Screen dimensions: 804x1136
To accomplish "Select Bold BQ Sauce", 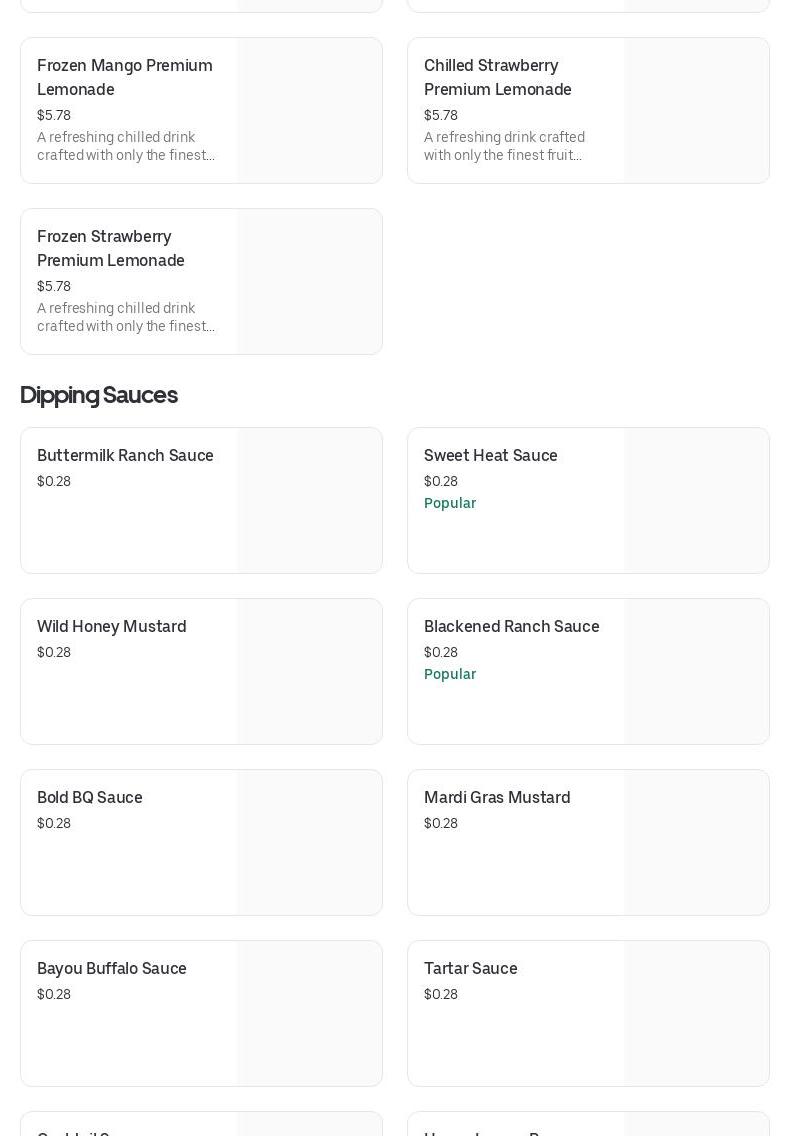I will pyautogui.click(x=90, y=798).
